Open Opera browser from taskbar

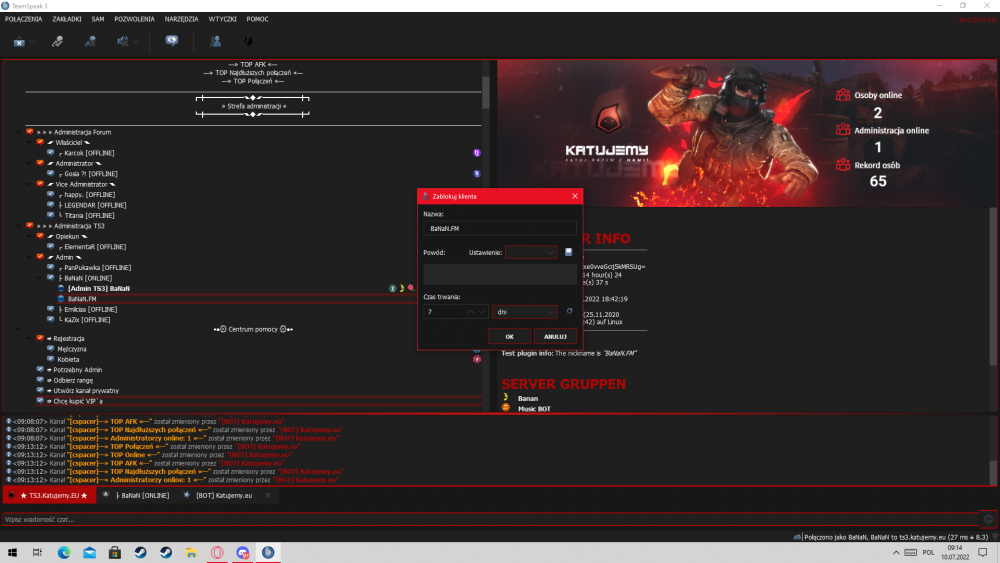pyautogui.click(x=217, y=552)
